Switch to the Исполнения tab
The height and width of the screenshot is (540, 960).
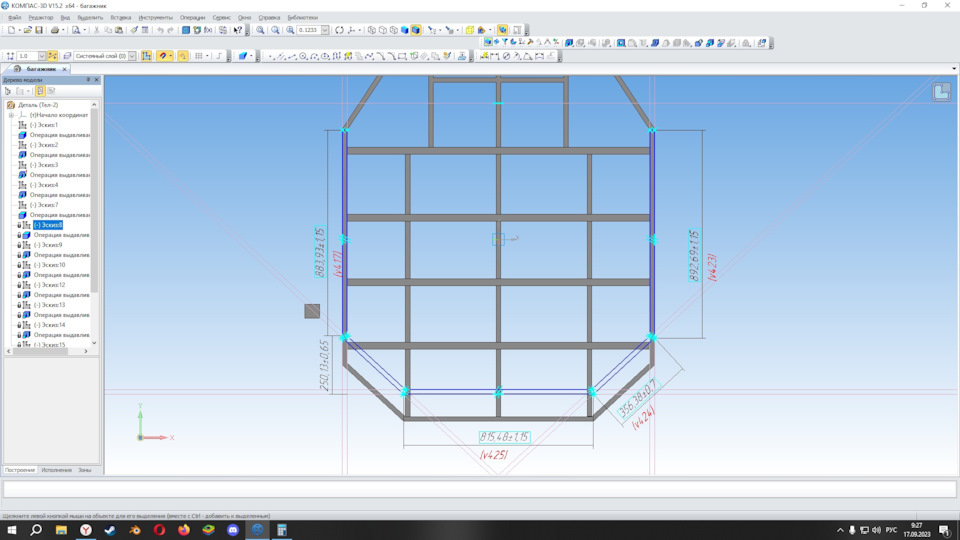coord(56,470)
